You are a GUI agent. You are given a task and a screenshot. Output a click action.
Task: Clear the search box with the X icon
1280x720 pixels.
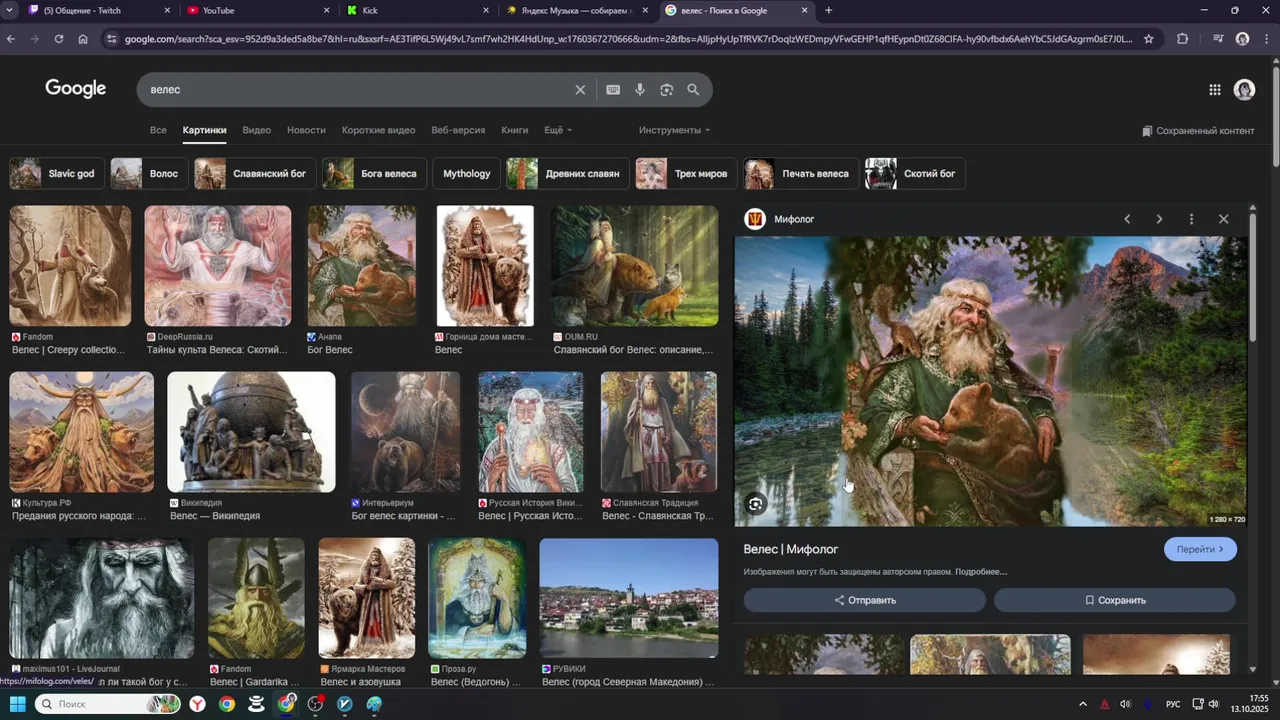click(580, 90)
